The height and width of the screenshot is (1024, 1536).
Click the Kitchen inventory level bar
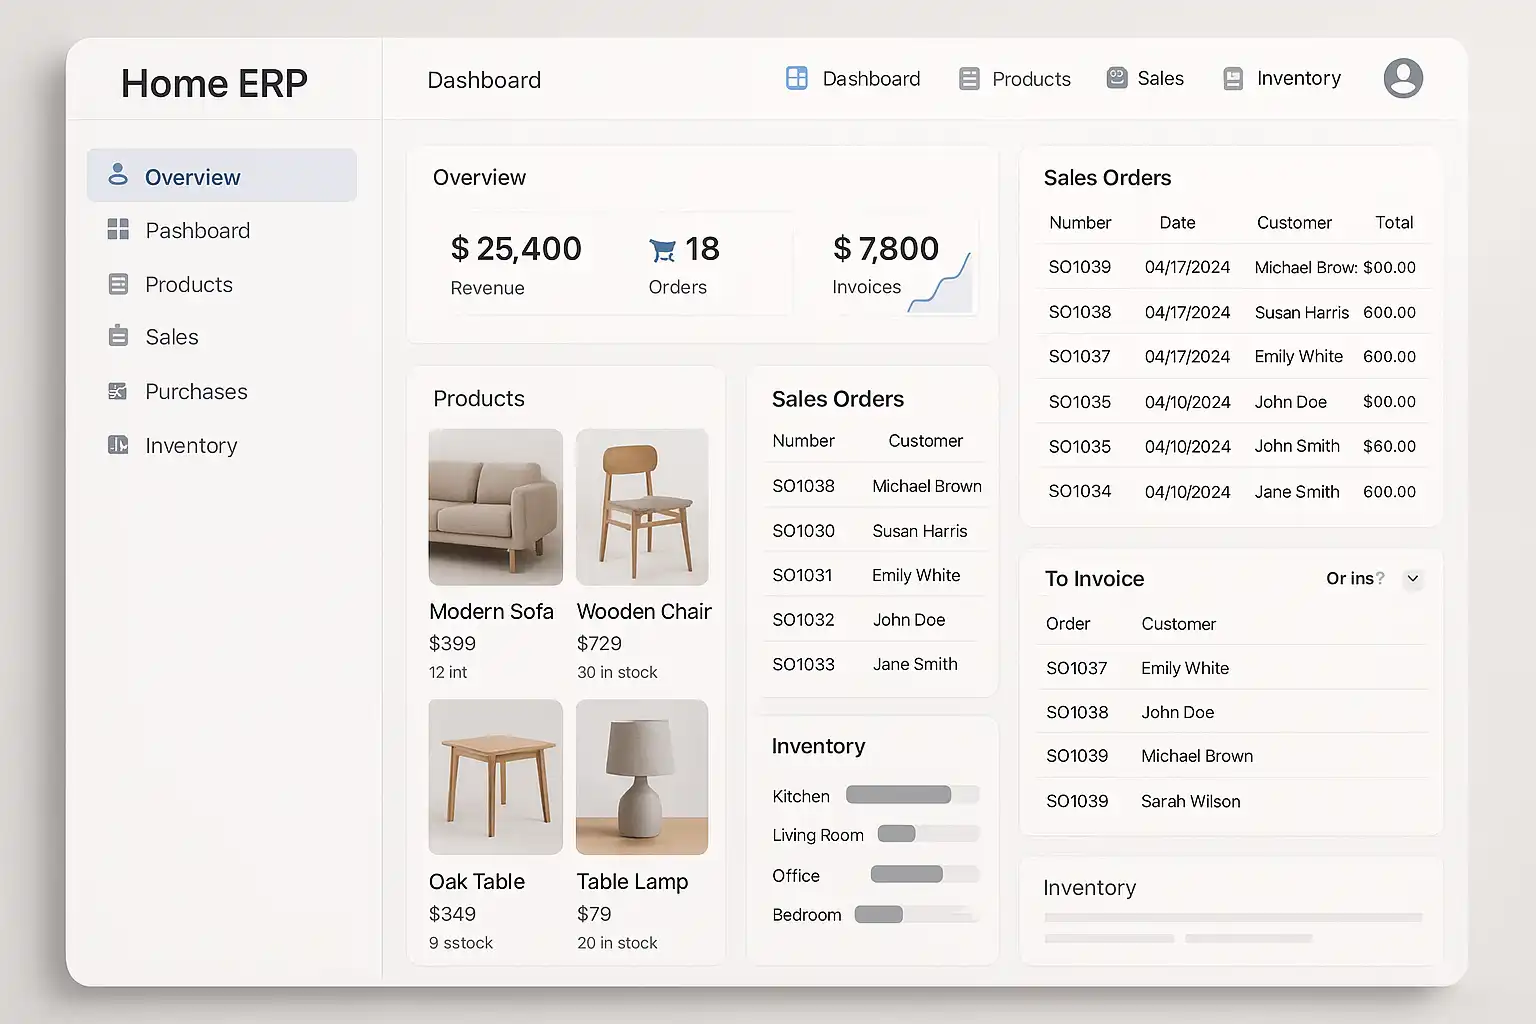[912, 795]
